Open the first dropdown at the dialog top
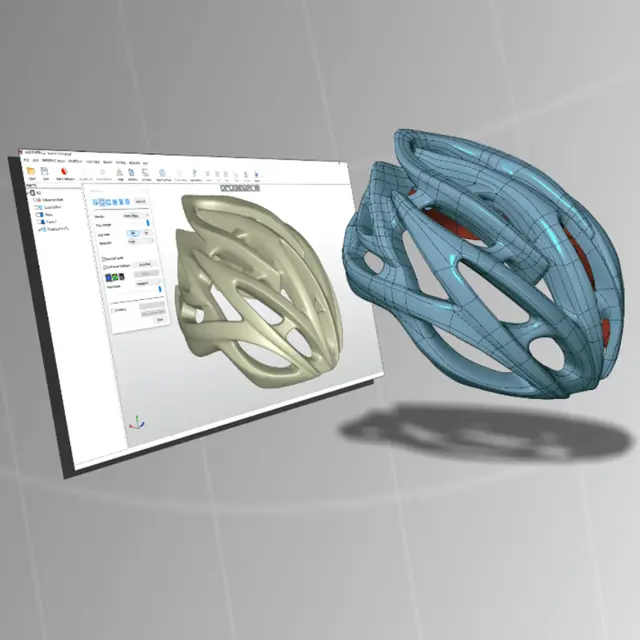 tap(137, 216)
